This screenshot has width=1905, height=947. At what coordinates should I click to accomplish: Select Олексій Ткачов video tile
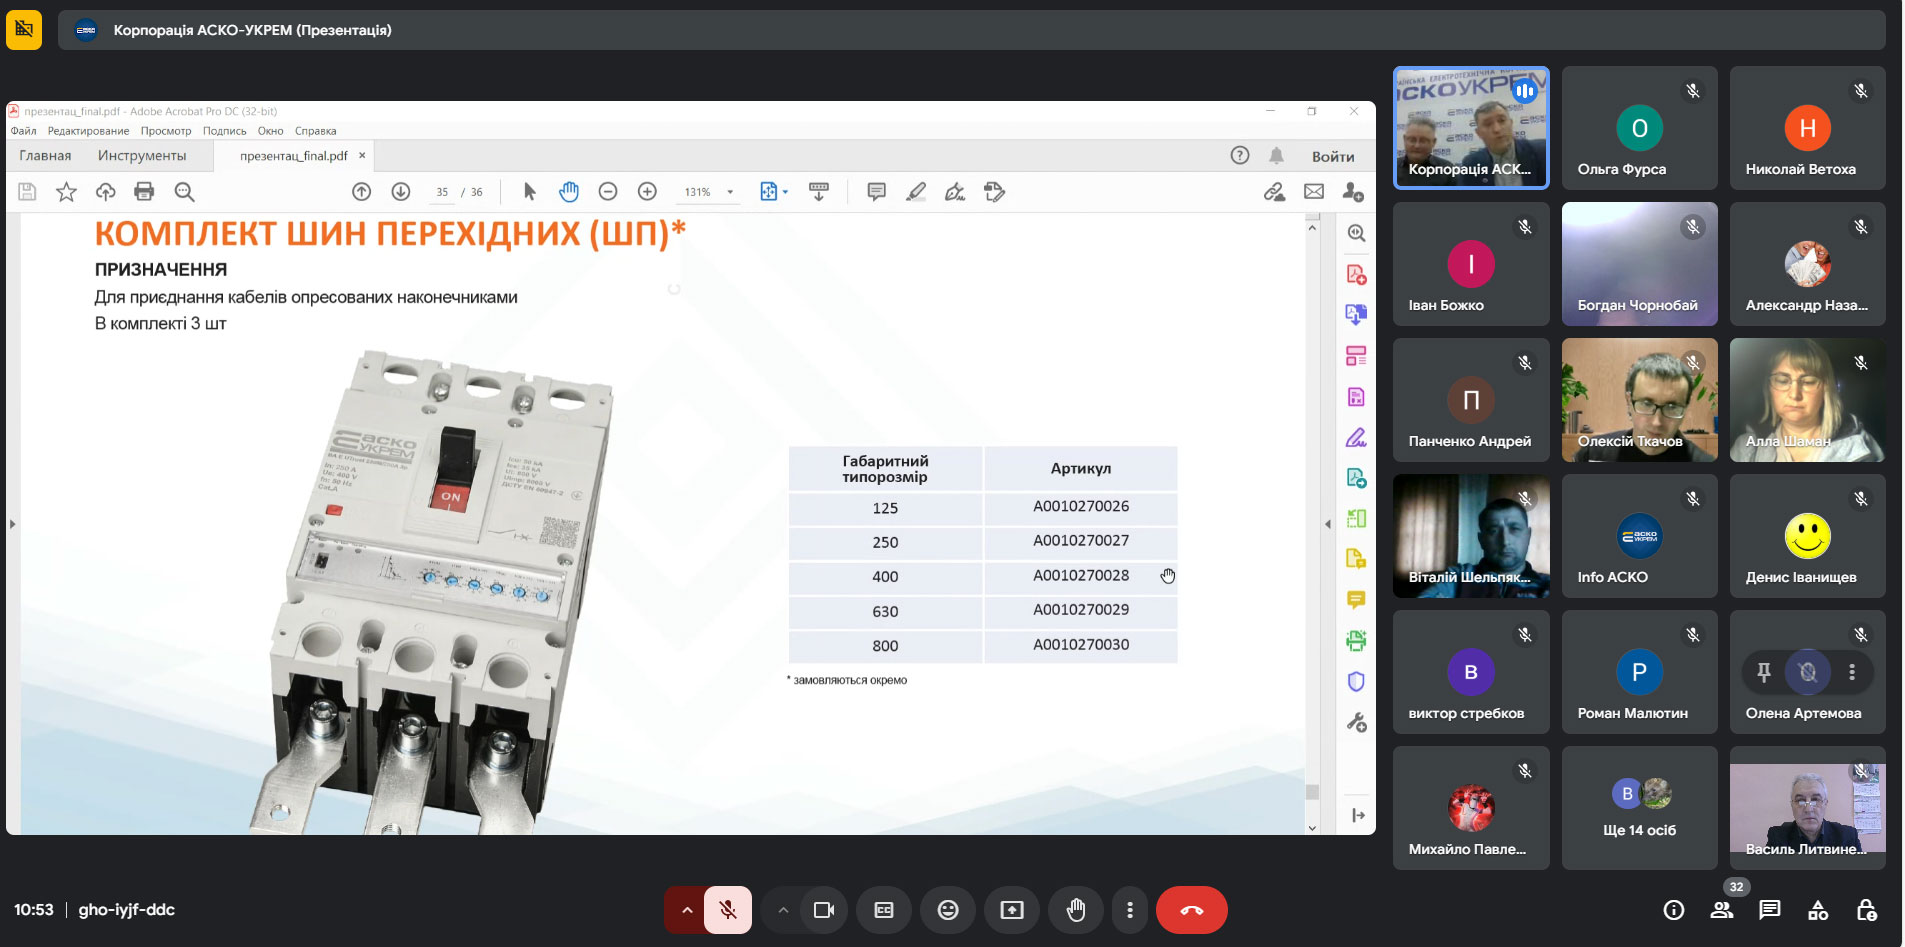pos(1640,400)
